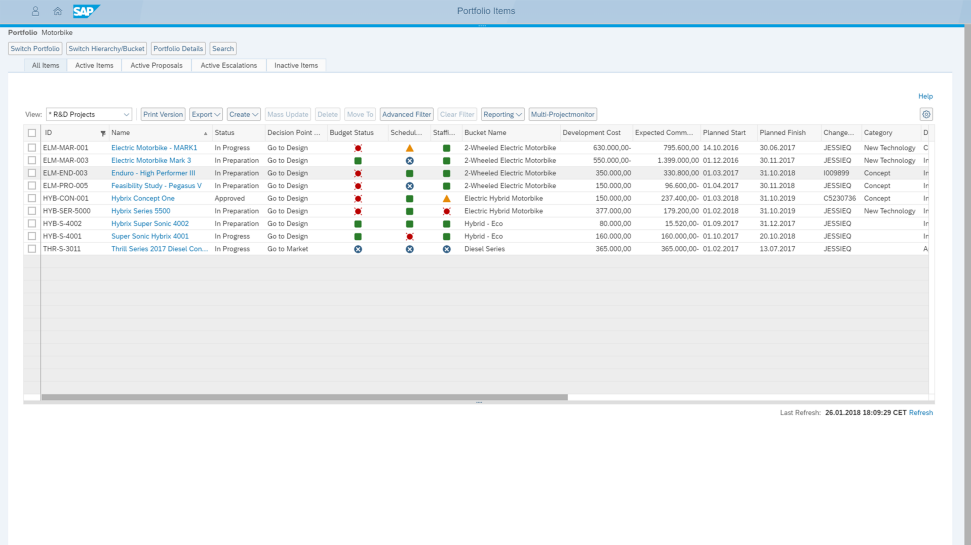Image resolution: width=971 pixels, height=545 pixels.
Task: Click red budget status icon for ELM-MAR-001
Action: coord(358,148)
